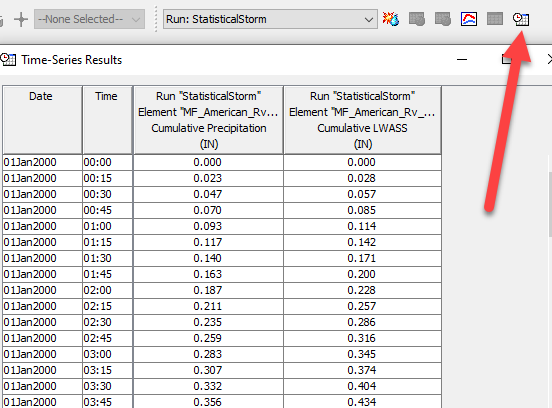
Task: Open the Run: StatisticalStorm dropdown
Action: 270,19
